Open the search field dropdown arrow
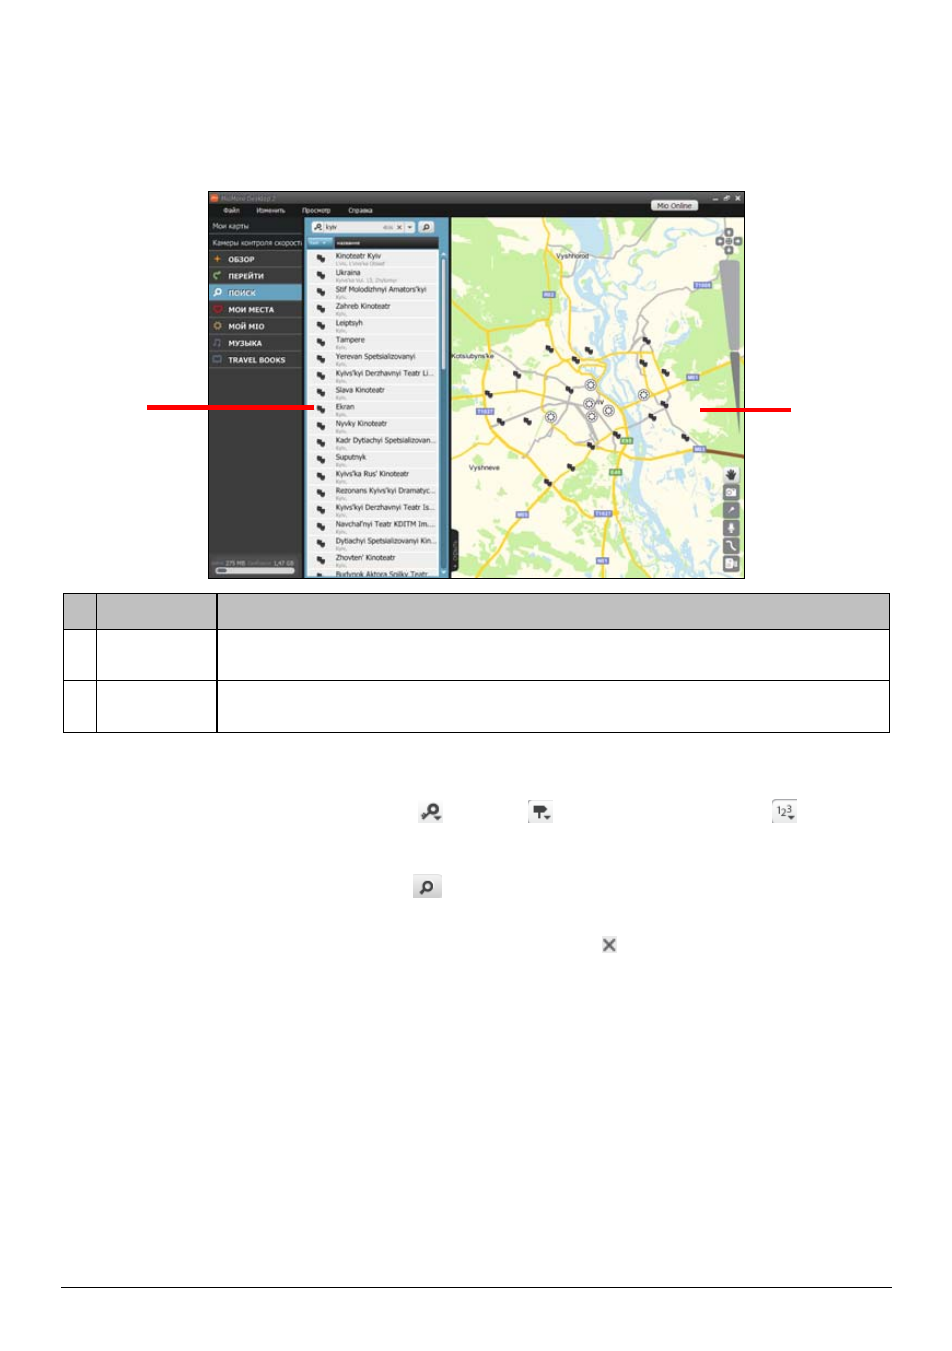 [410, 227]
